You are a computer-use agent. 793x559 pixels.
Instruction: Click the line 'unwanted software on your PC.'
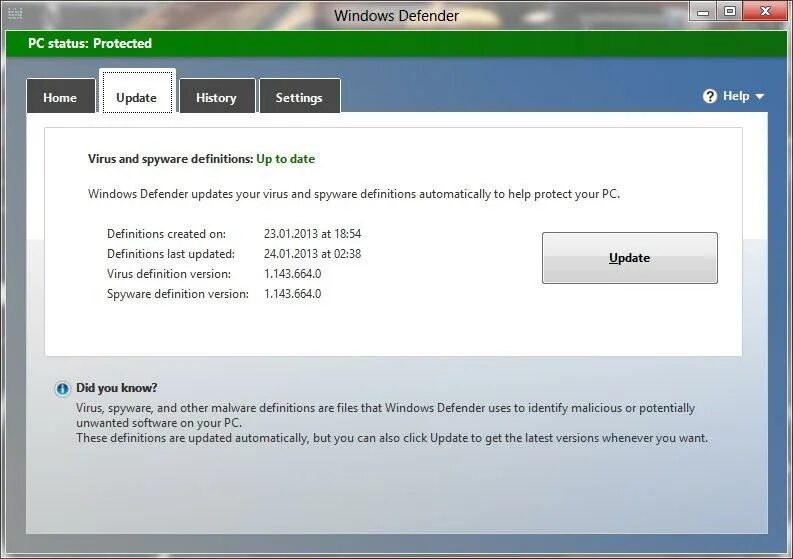pos(159,423)
